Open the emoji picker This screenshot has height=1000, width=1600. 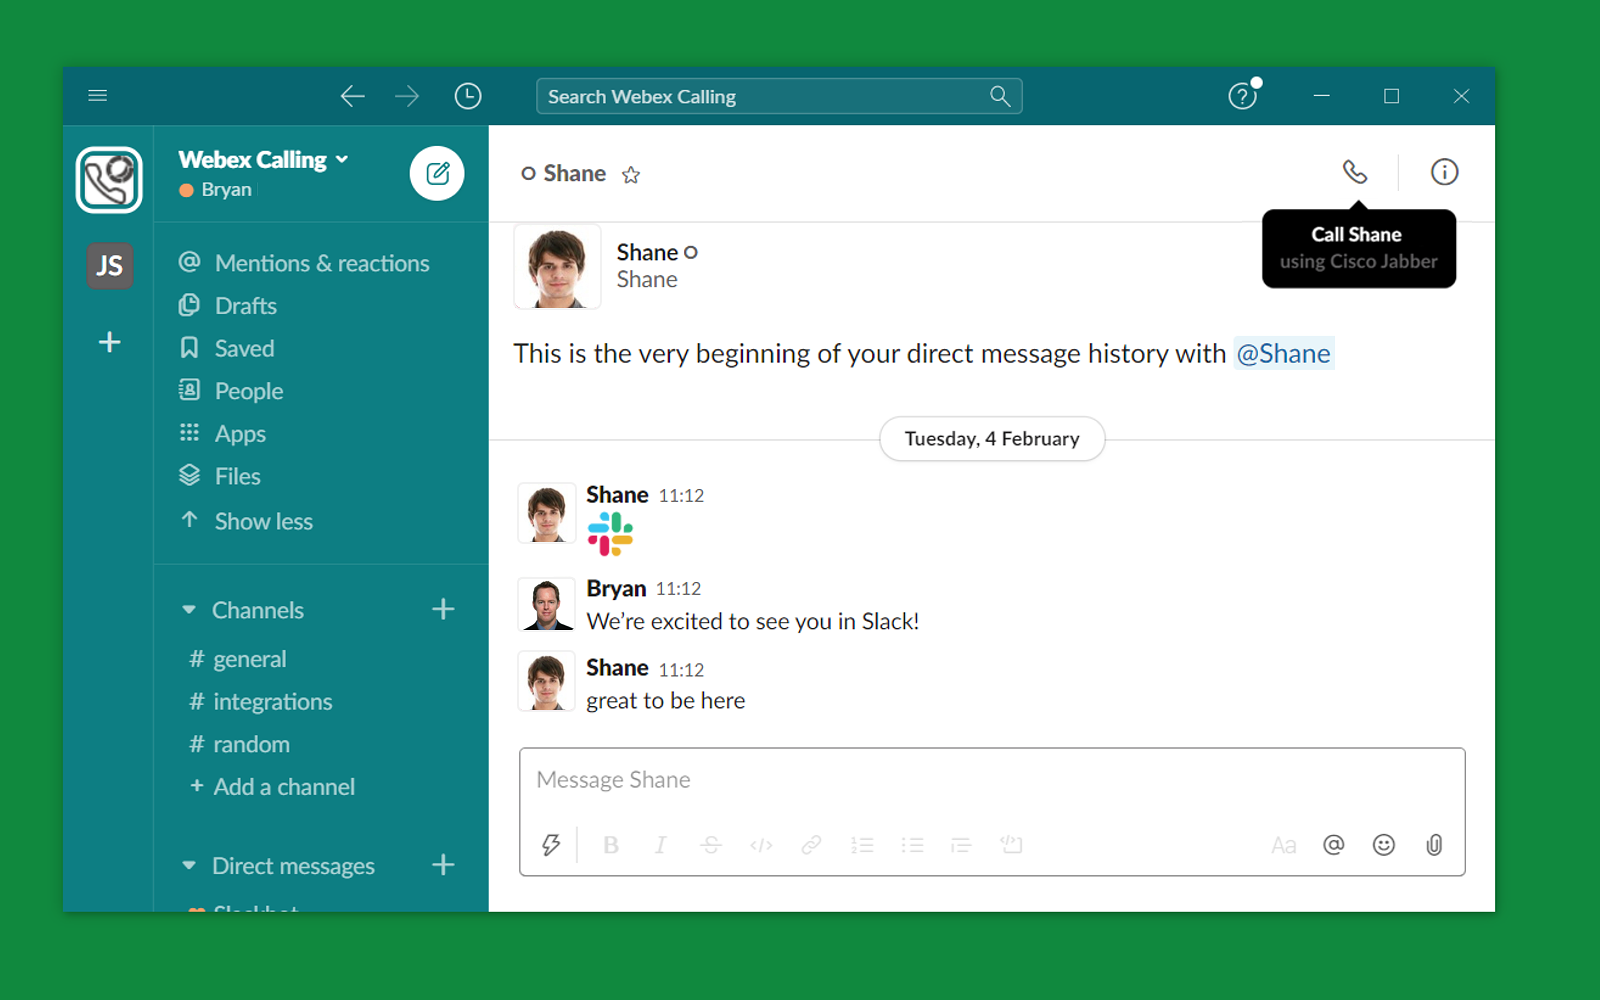(x=1384, y=845)
